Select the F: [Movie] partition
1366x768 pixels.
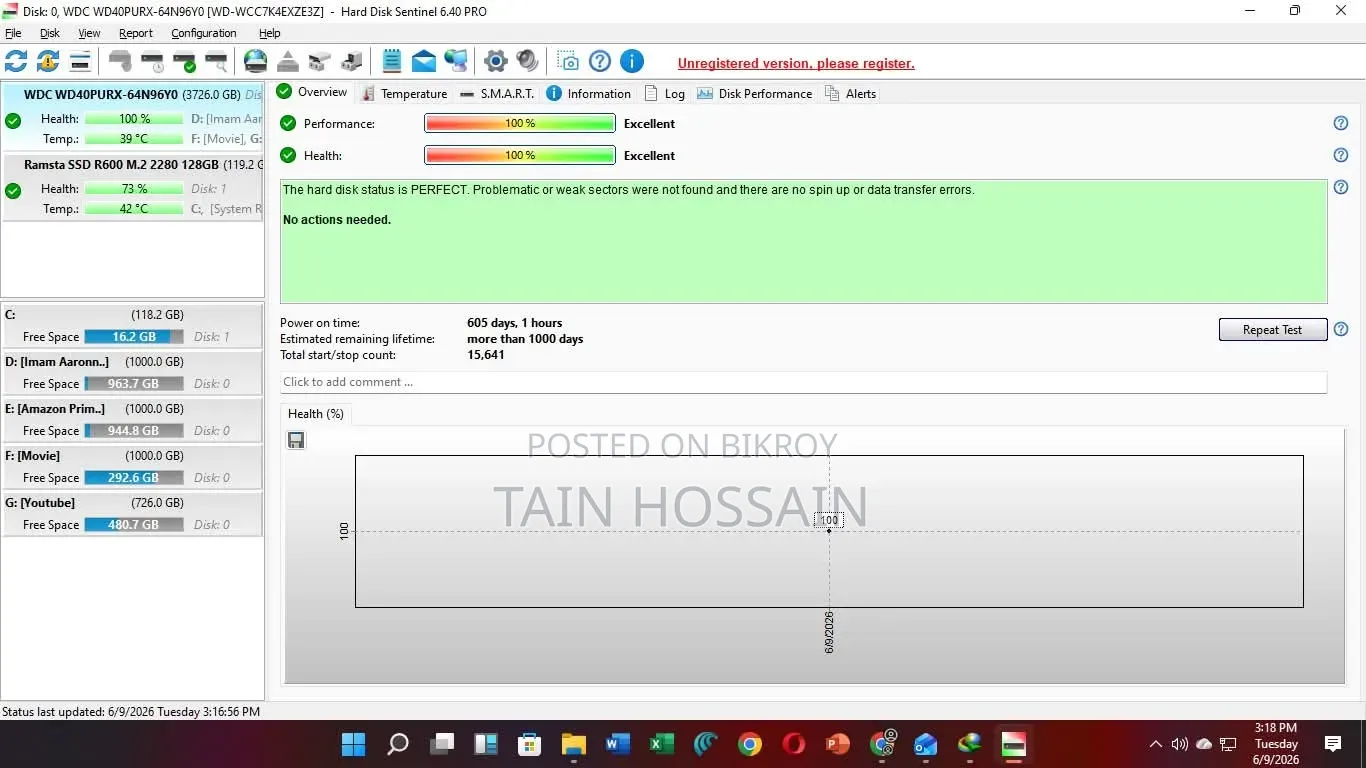coord(133,467)
